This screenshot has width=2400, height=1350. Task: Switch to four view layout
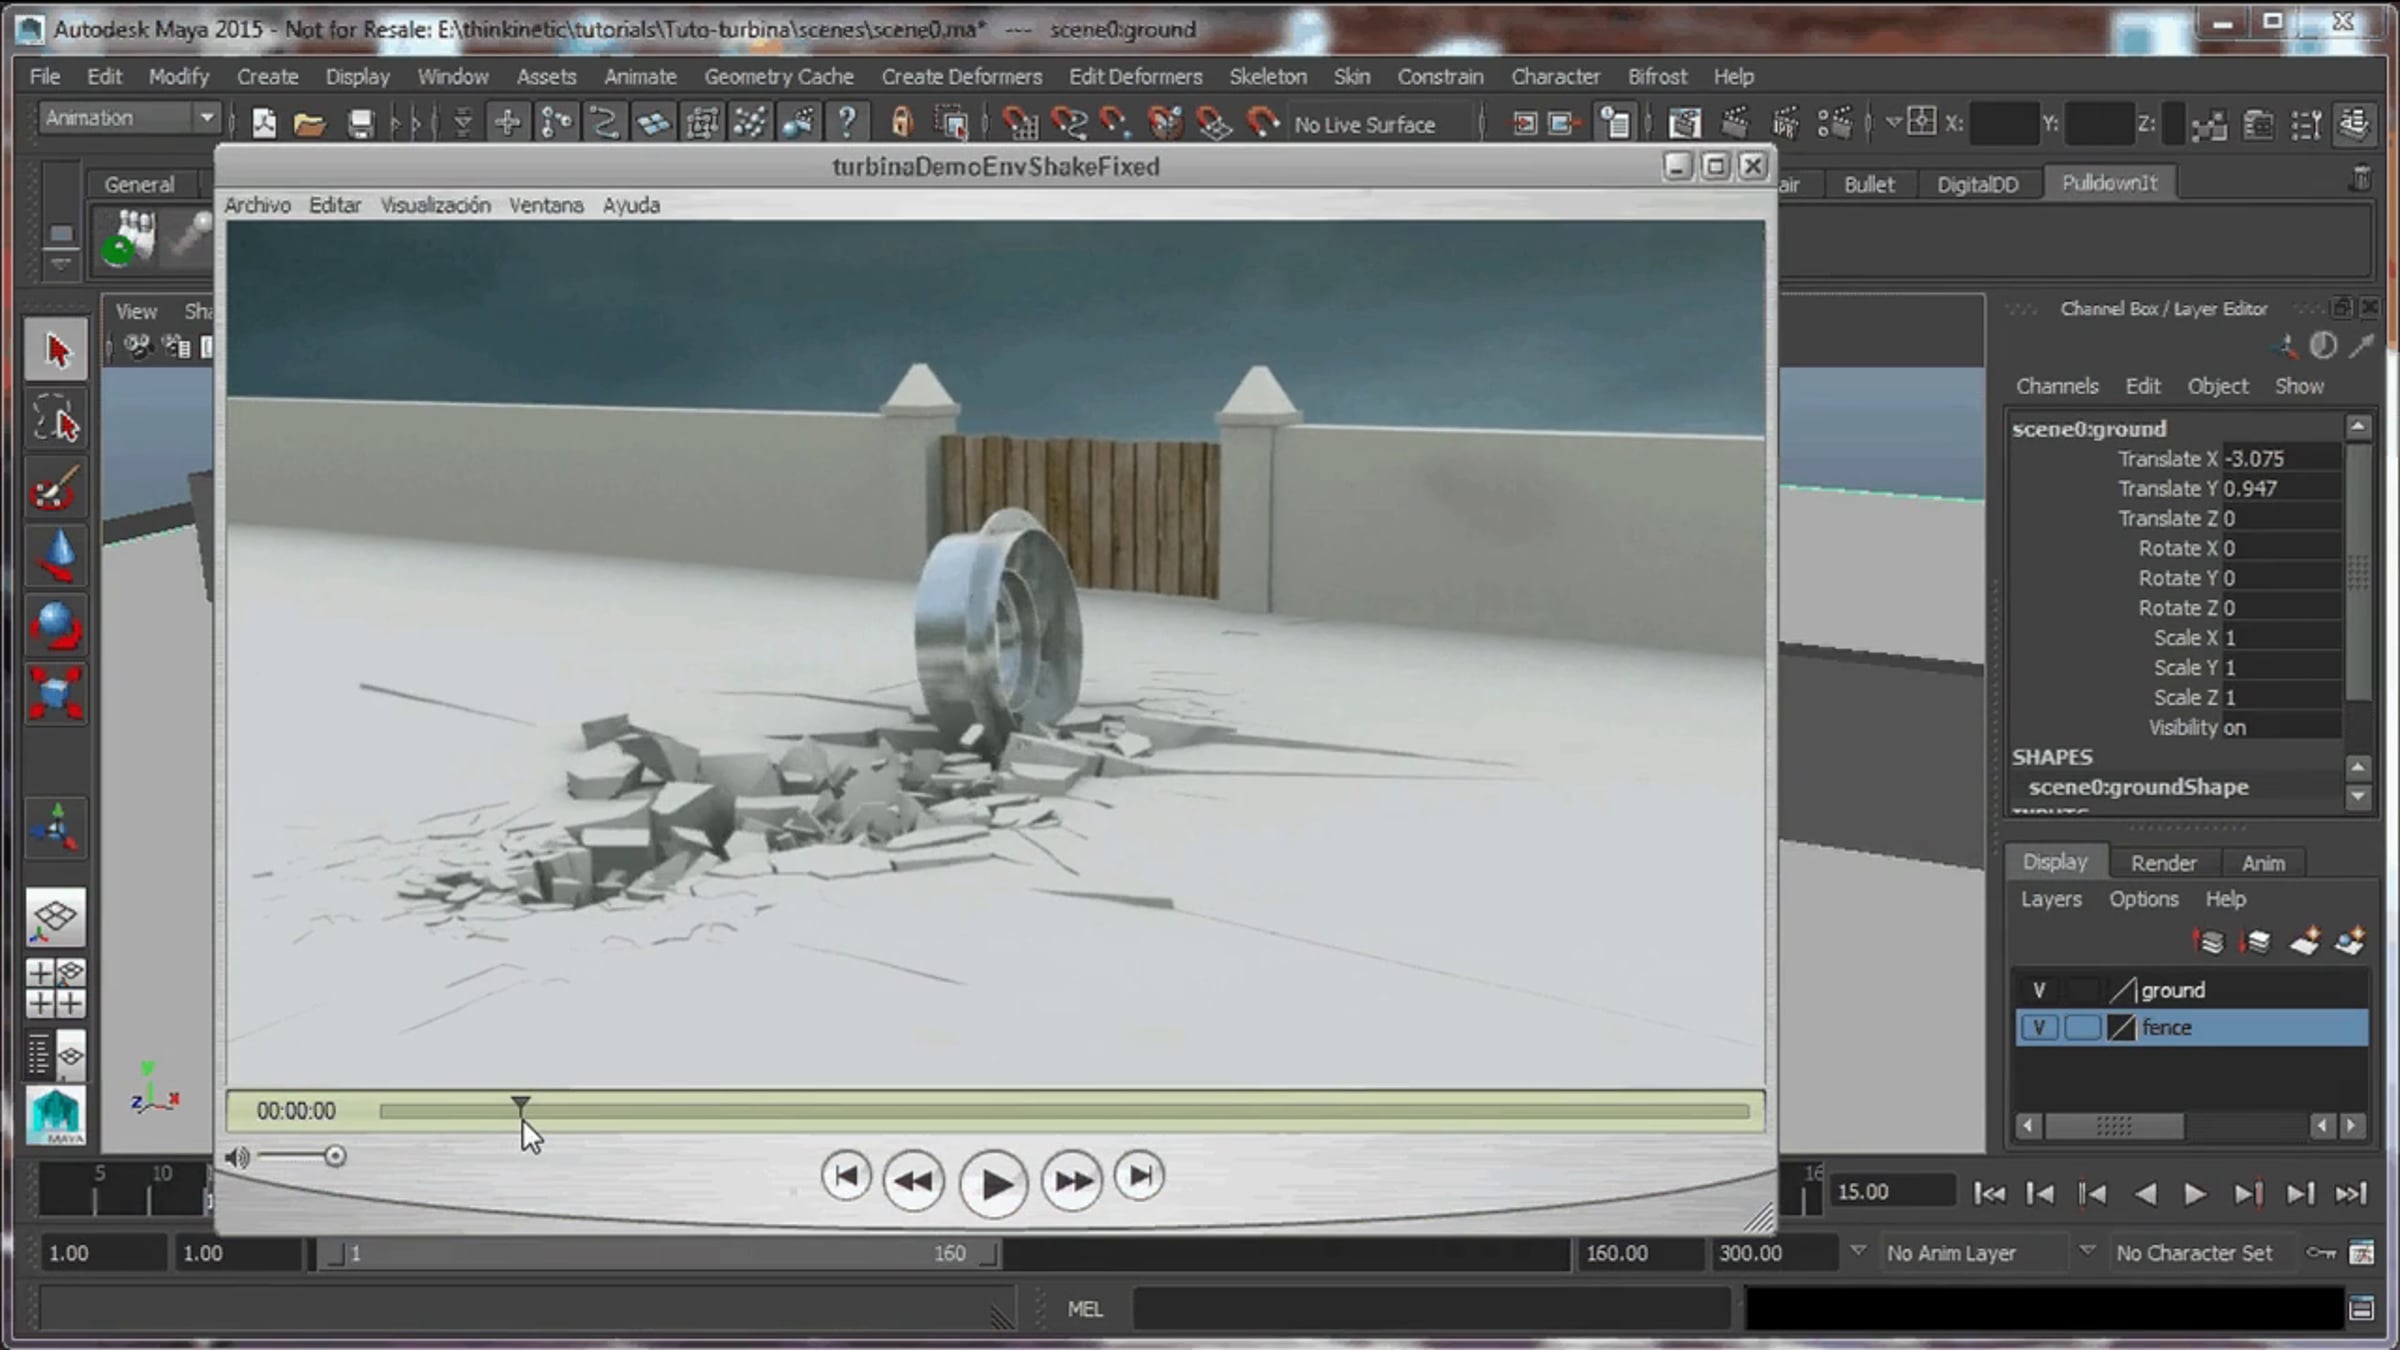[56, 988]
